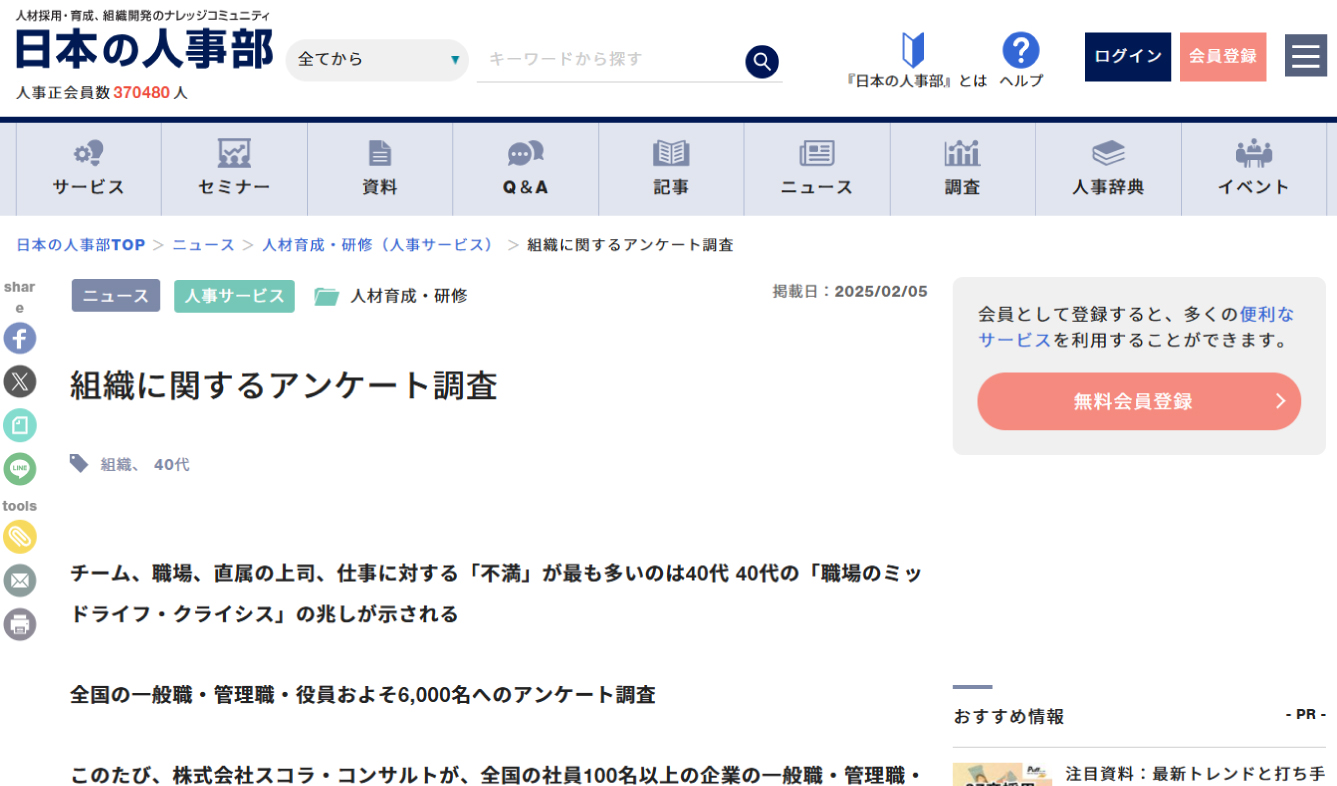Share the article on Facebook

20,338
